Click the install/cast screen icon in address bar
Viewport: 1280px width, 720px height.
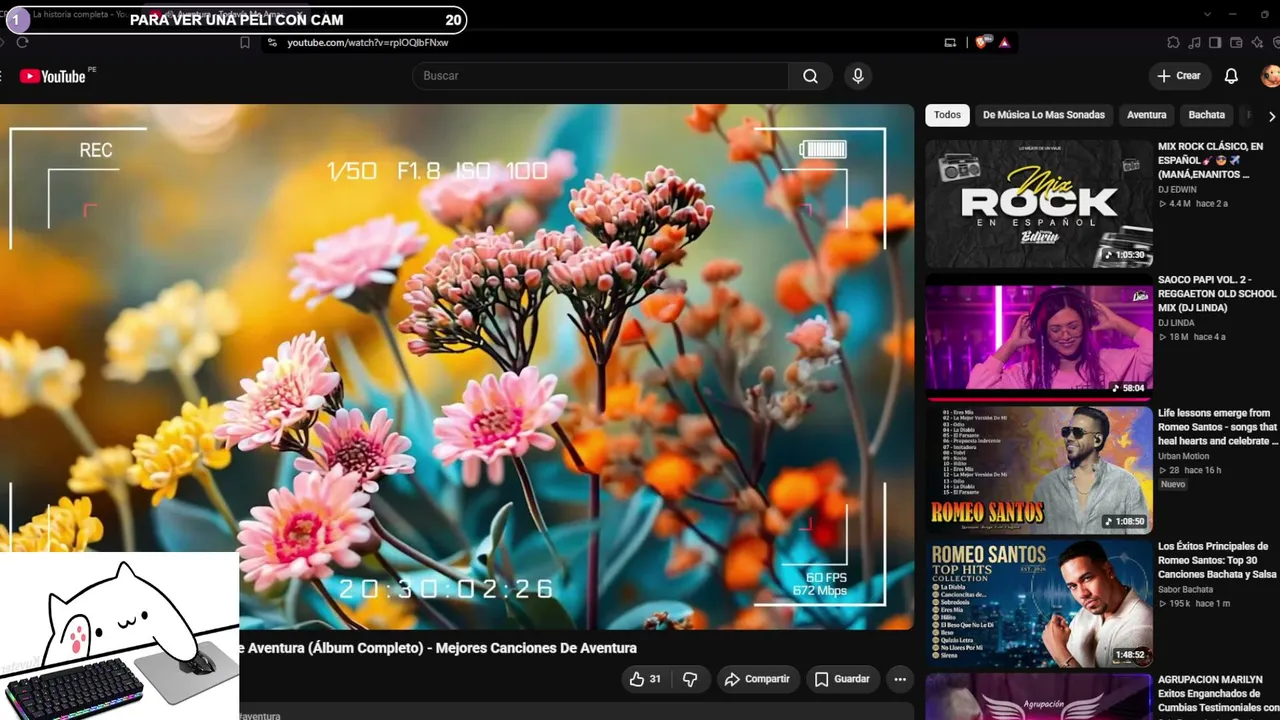coord(950,42)
